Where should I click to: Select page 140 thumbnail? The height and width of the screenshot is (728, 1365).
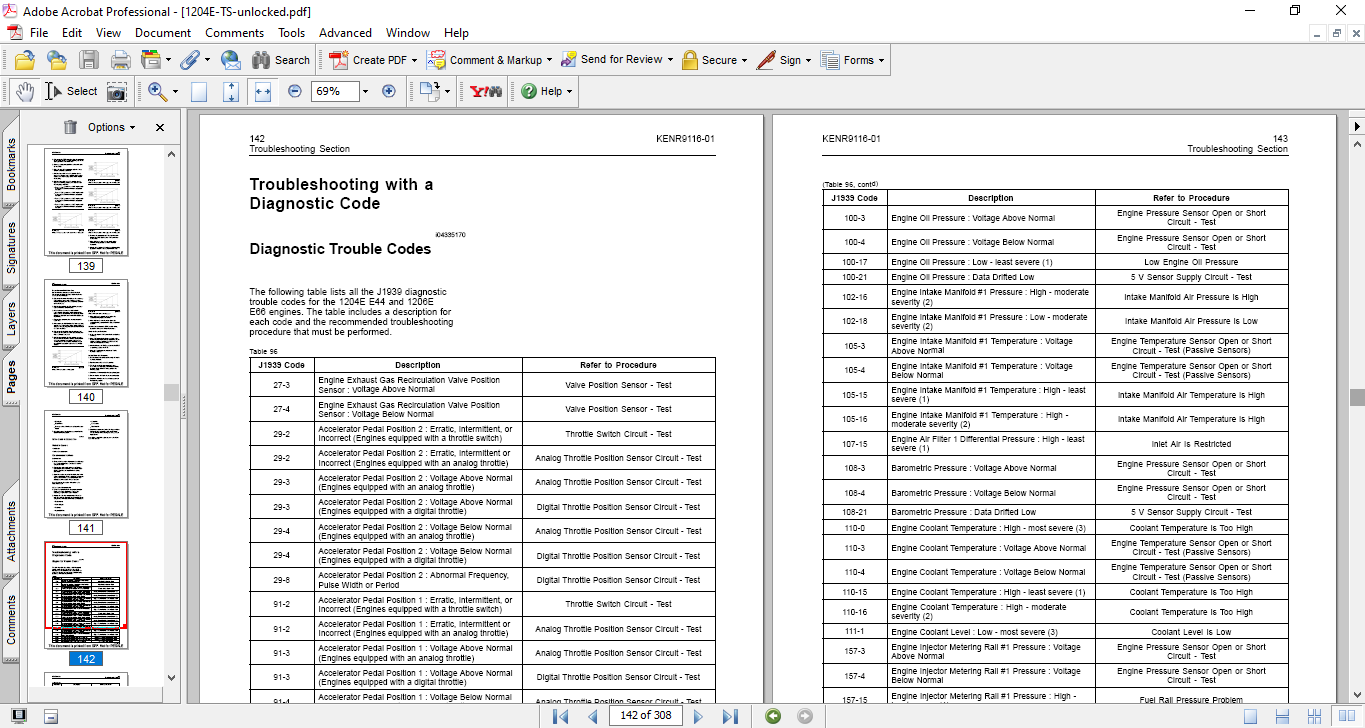point(87,333)
